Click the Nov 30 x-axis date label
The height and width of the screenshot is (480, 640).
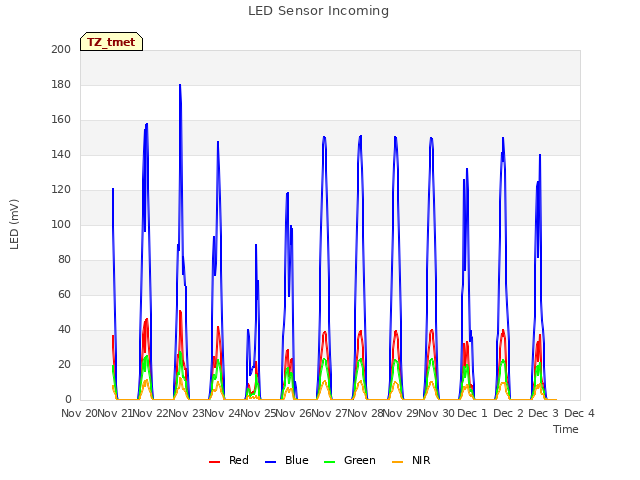pyautogui.click(x=437, y=413)
